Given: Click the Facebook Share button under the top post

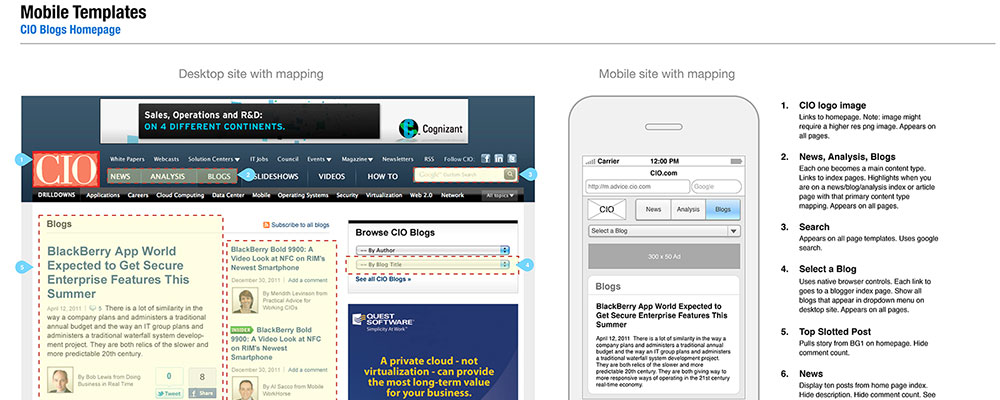Looking at the screenshot, I should [202, 394].
